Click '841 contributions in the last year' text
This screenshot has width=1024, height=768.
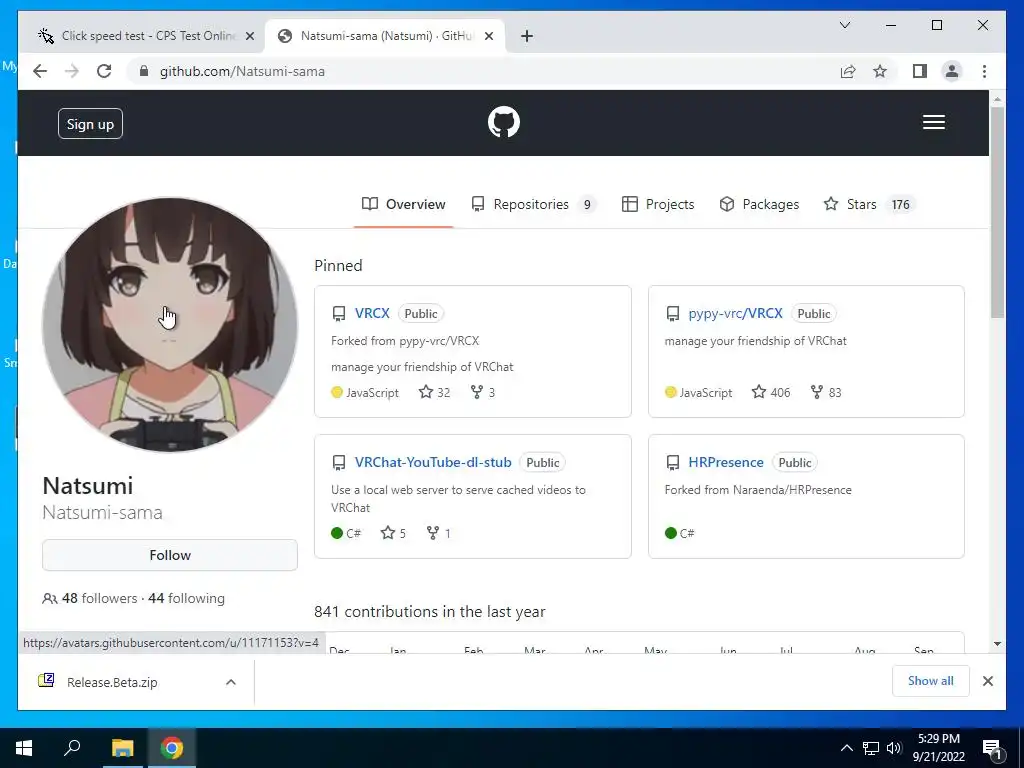430,612
